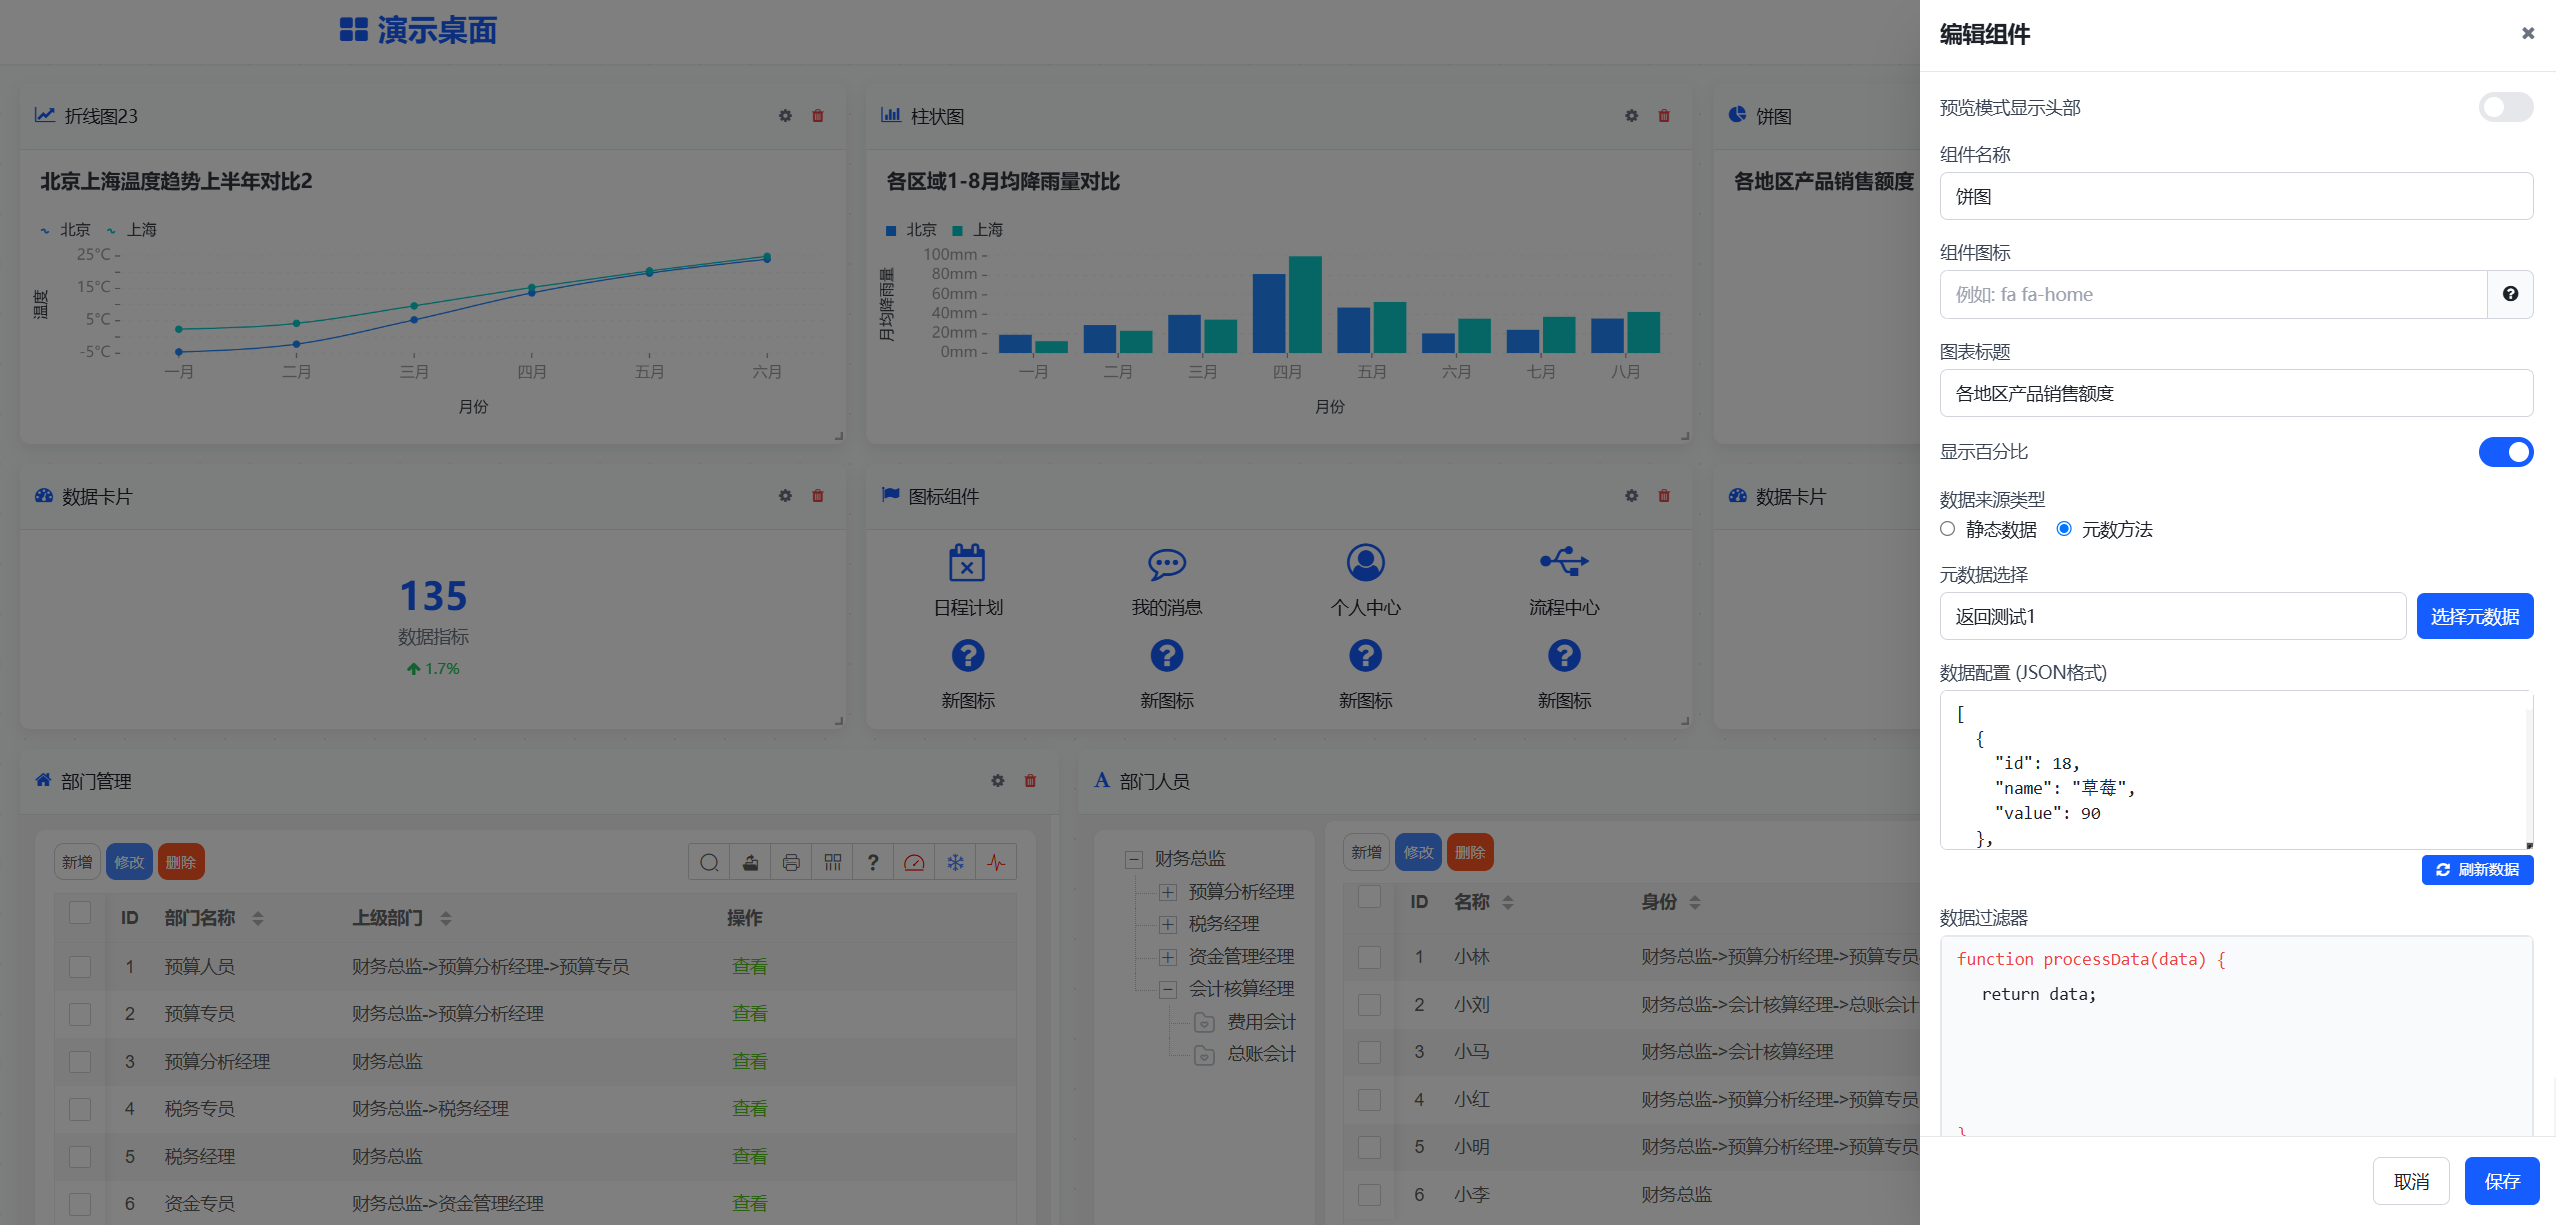This screenshot has width=2556, height=1225.
Task: Click the print icon in department toolbar
Action: pos(791,862)
